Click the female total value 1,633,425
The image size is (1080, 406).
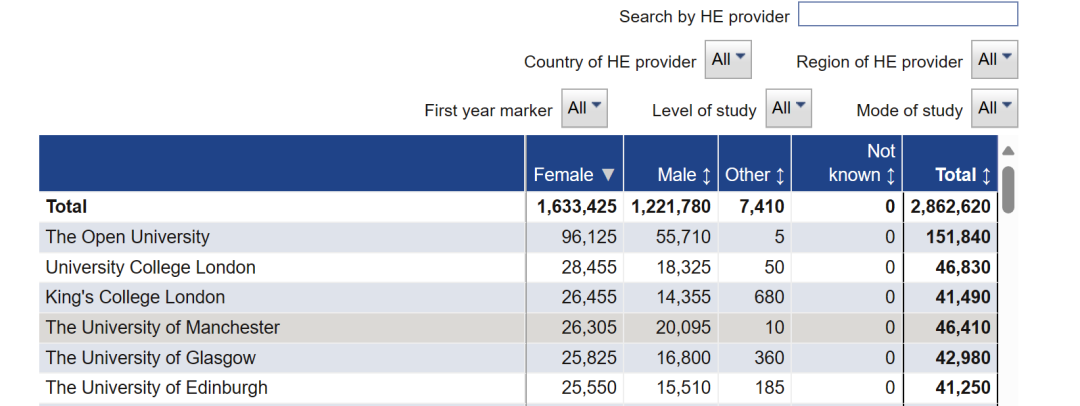coord(576,207)
